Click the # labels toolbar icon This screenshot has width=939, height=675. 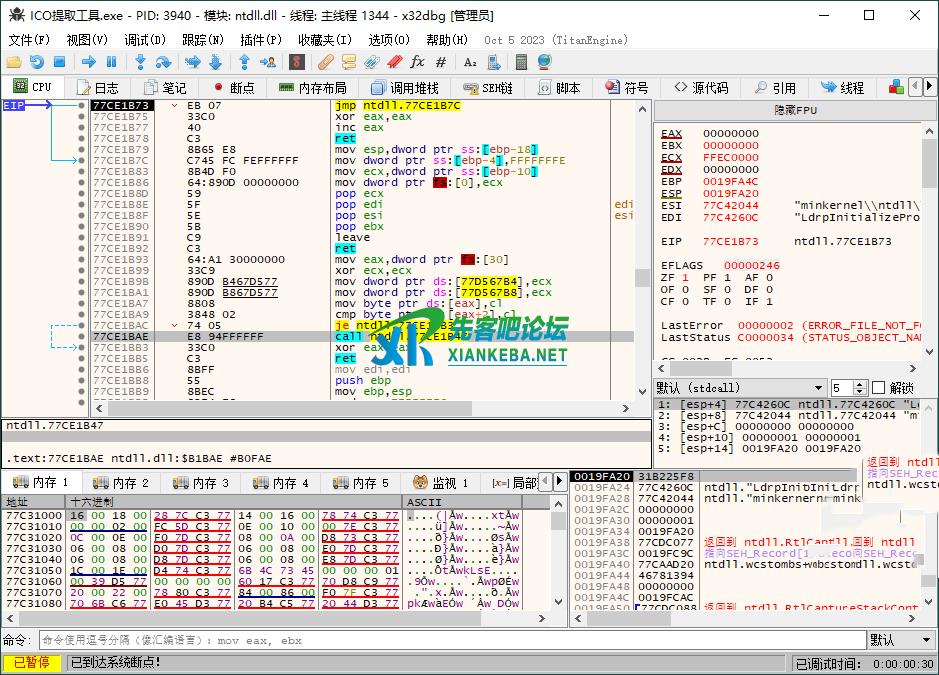(x=440, y=62)
